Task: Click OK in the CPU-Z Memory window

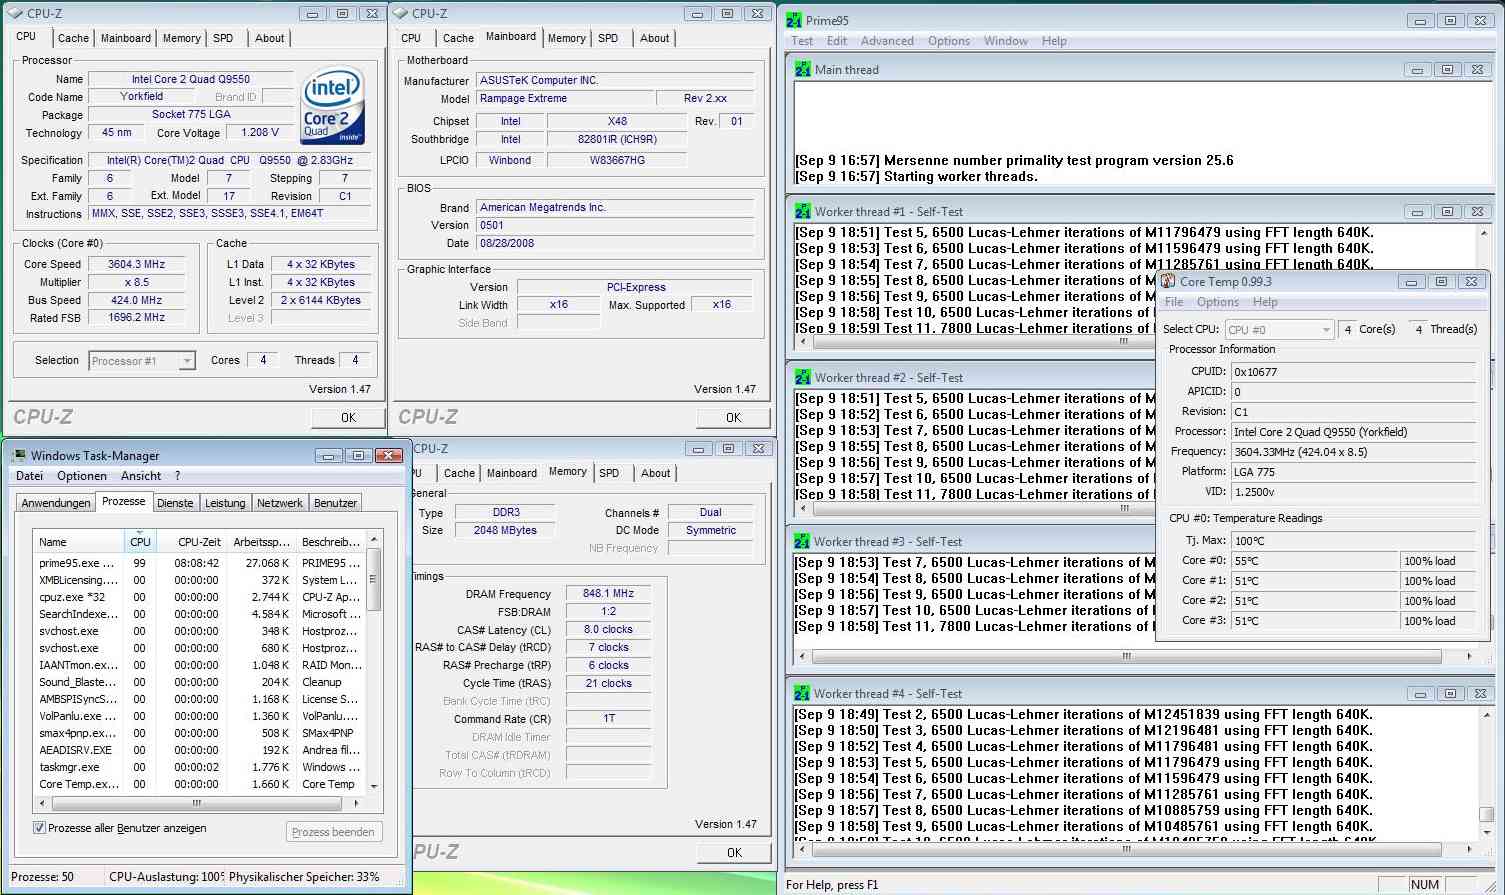Action: point(734,852)
